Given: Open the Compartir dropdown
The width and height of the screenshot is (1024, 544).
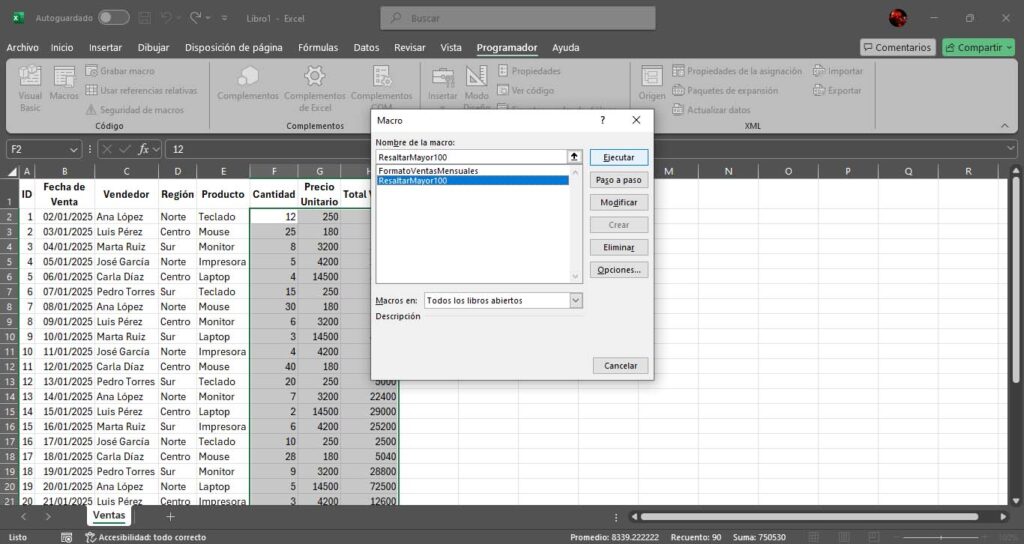Looking at the screenshot, I should coord(1010,47).
